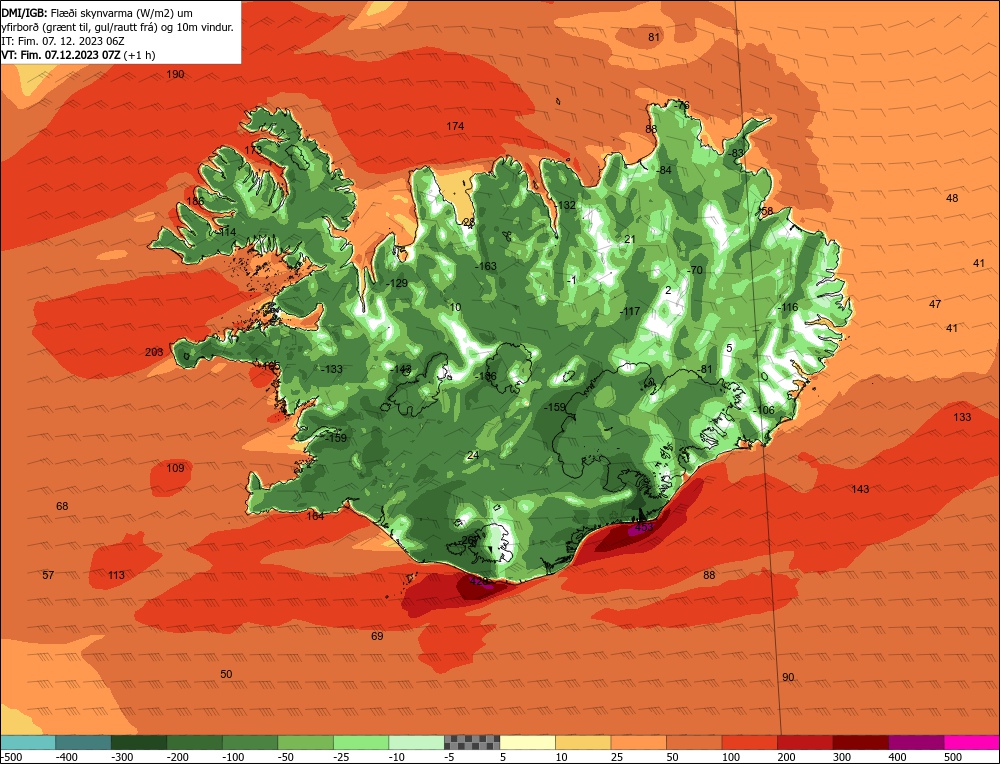
Task: Click the legend label -25
Action: tap(344, 757)
